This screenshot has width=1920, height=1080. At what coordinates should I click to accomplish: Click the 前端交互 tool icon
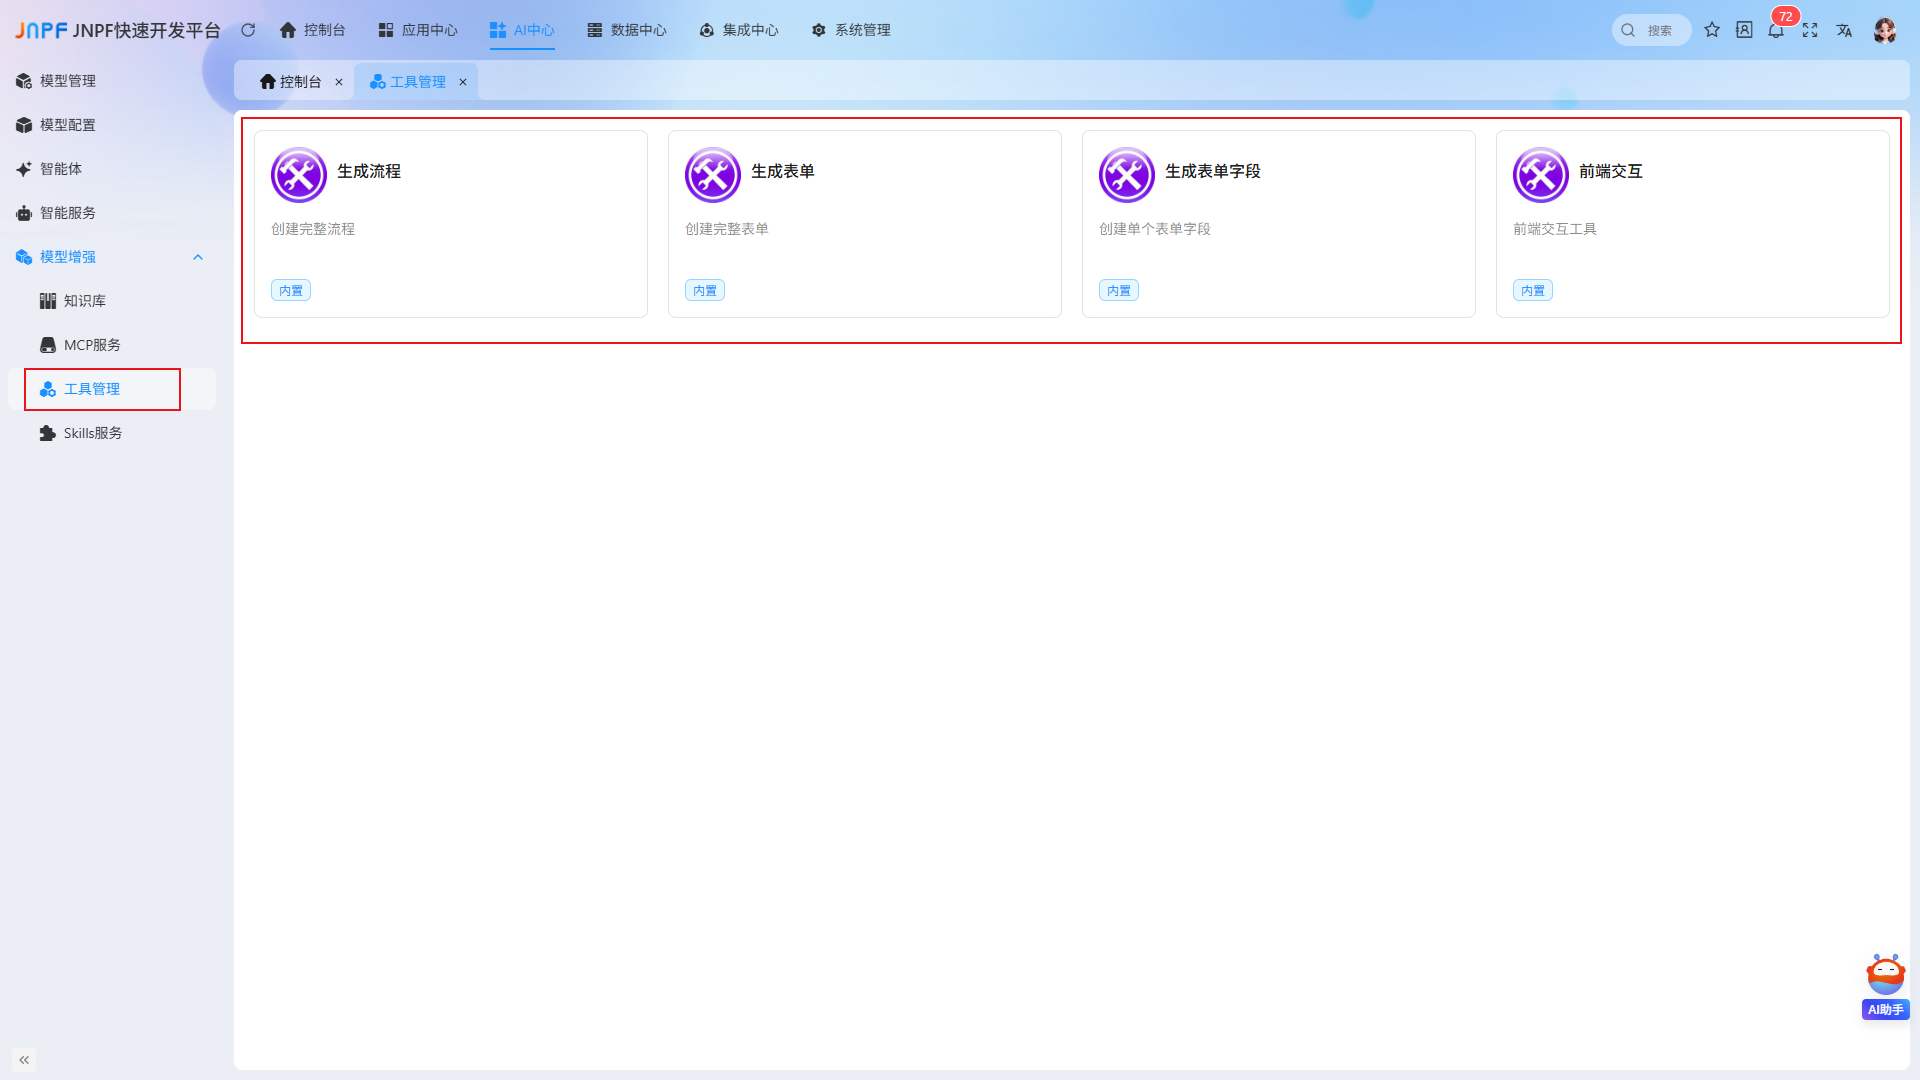tap(1541, 175)
